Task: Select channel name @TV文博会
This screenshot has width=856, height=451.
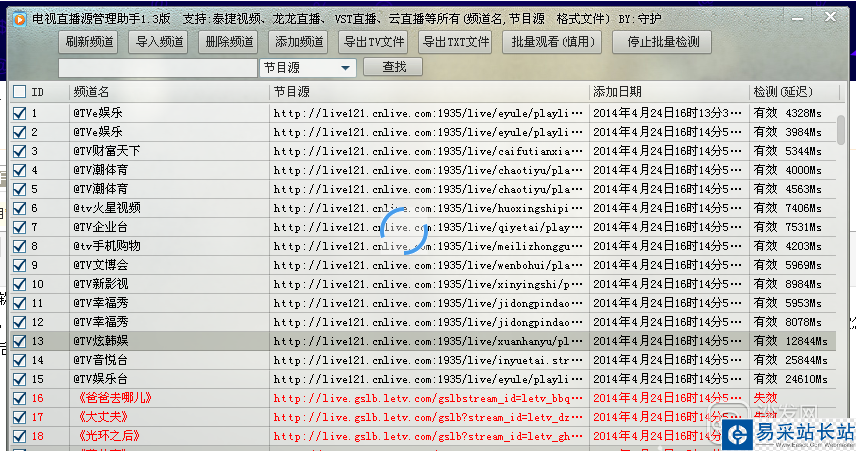Action: (100, 265)
